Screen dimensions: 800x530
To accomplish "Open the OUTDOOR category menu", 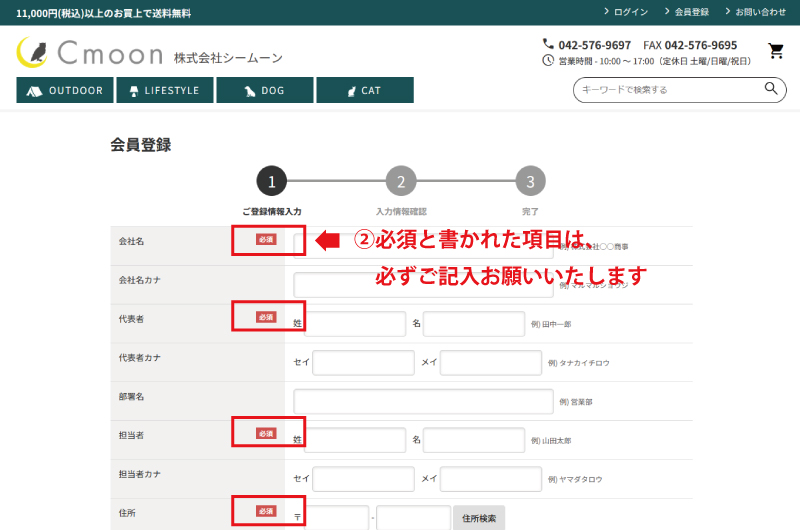I will tap(65, 90).
